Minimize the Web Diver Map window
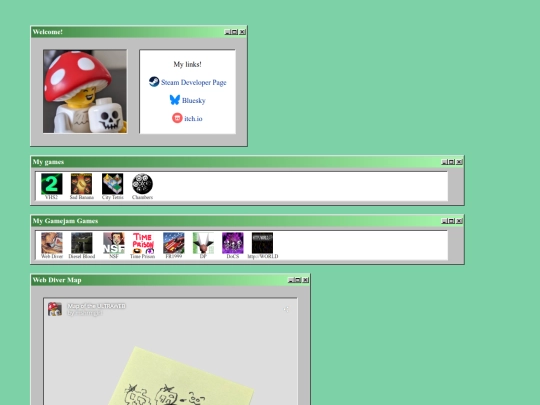The image size is (540, 405). (x=290, y=280)
